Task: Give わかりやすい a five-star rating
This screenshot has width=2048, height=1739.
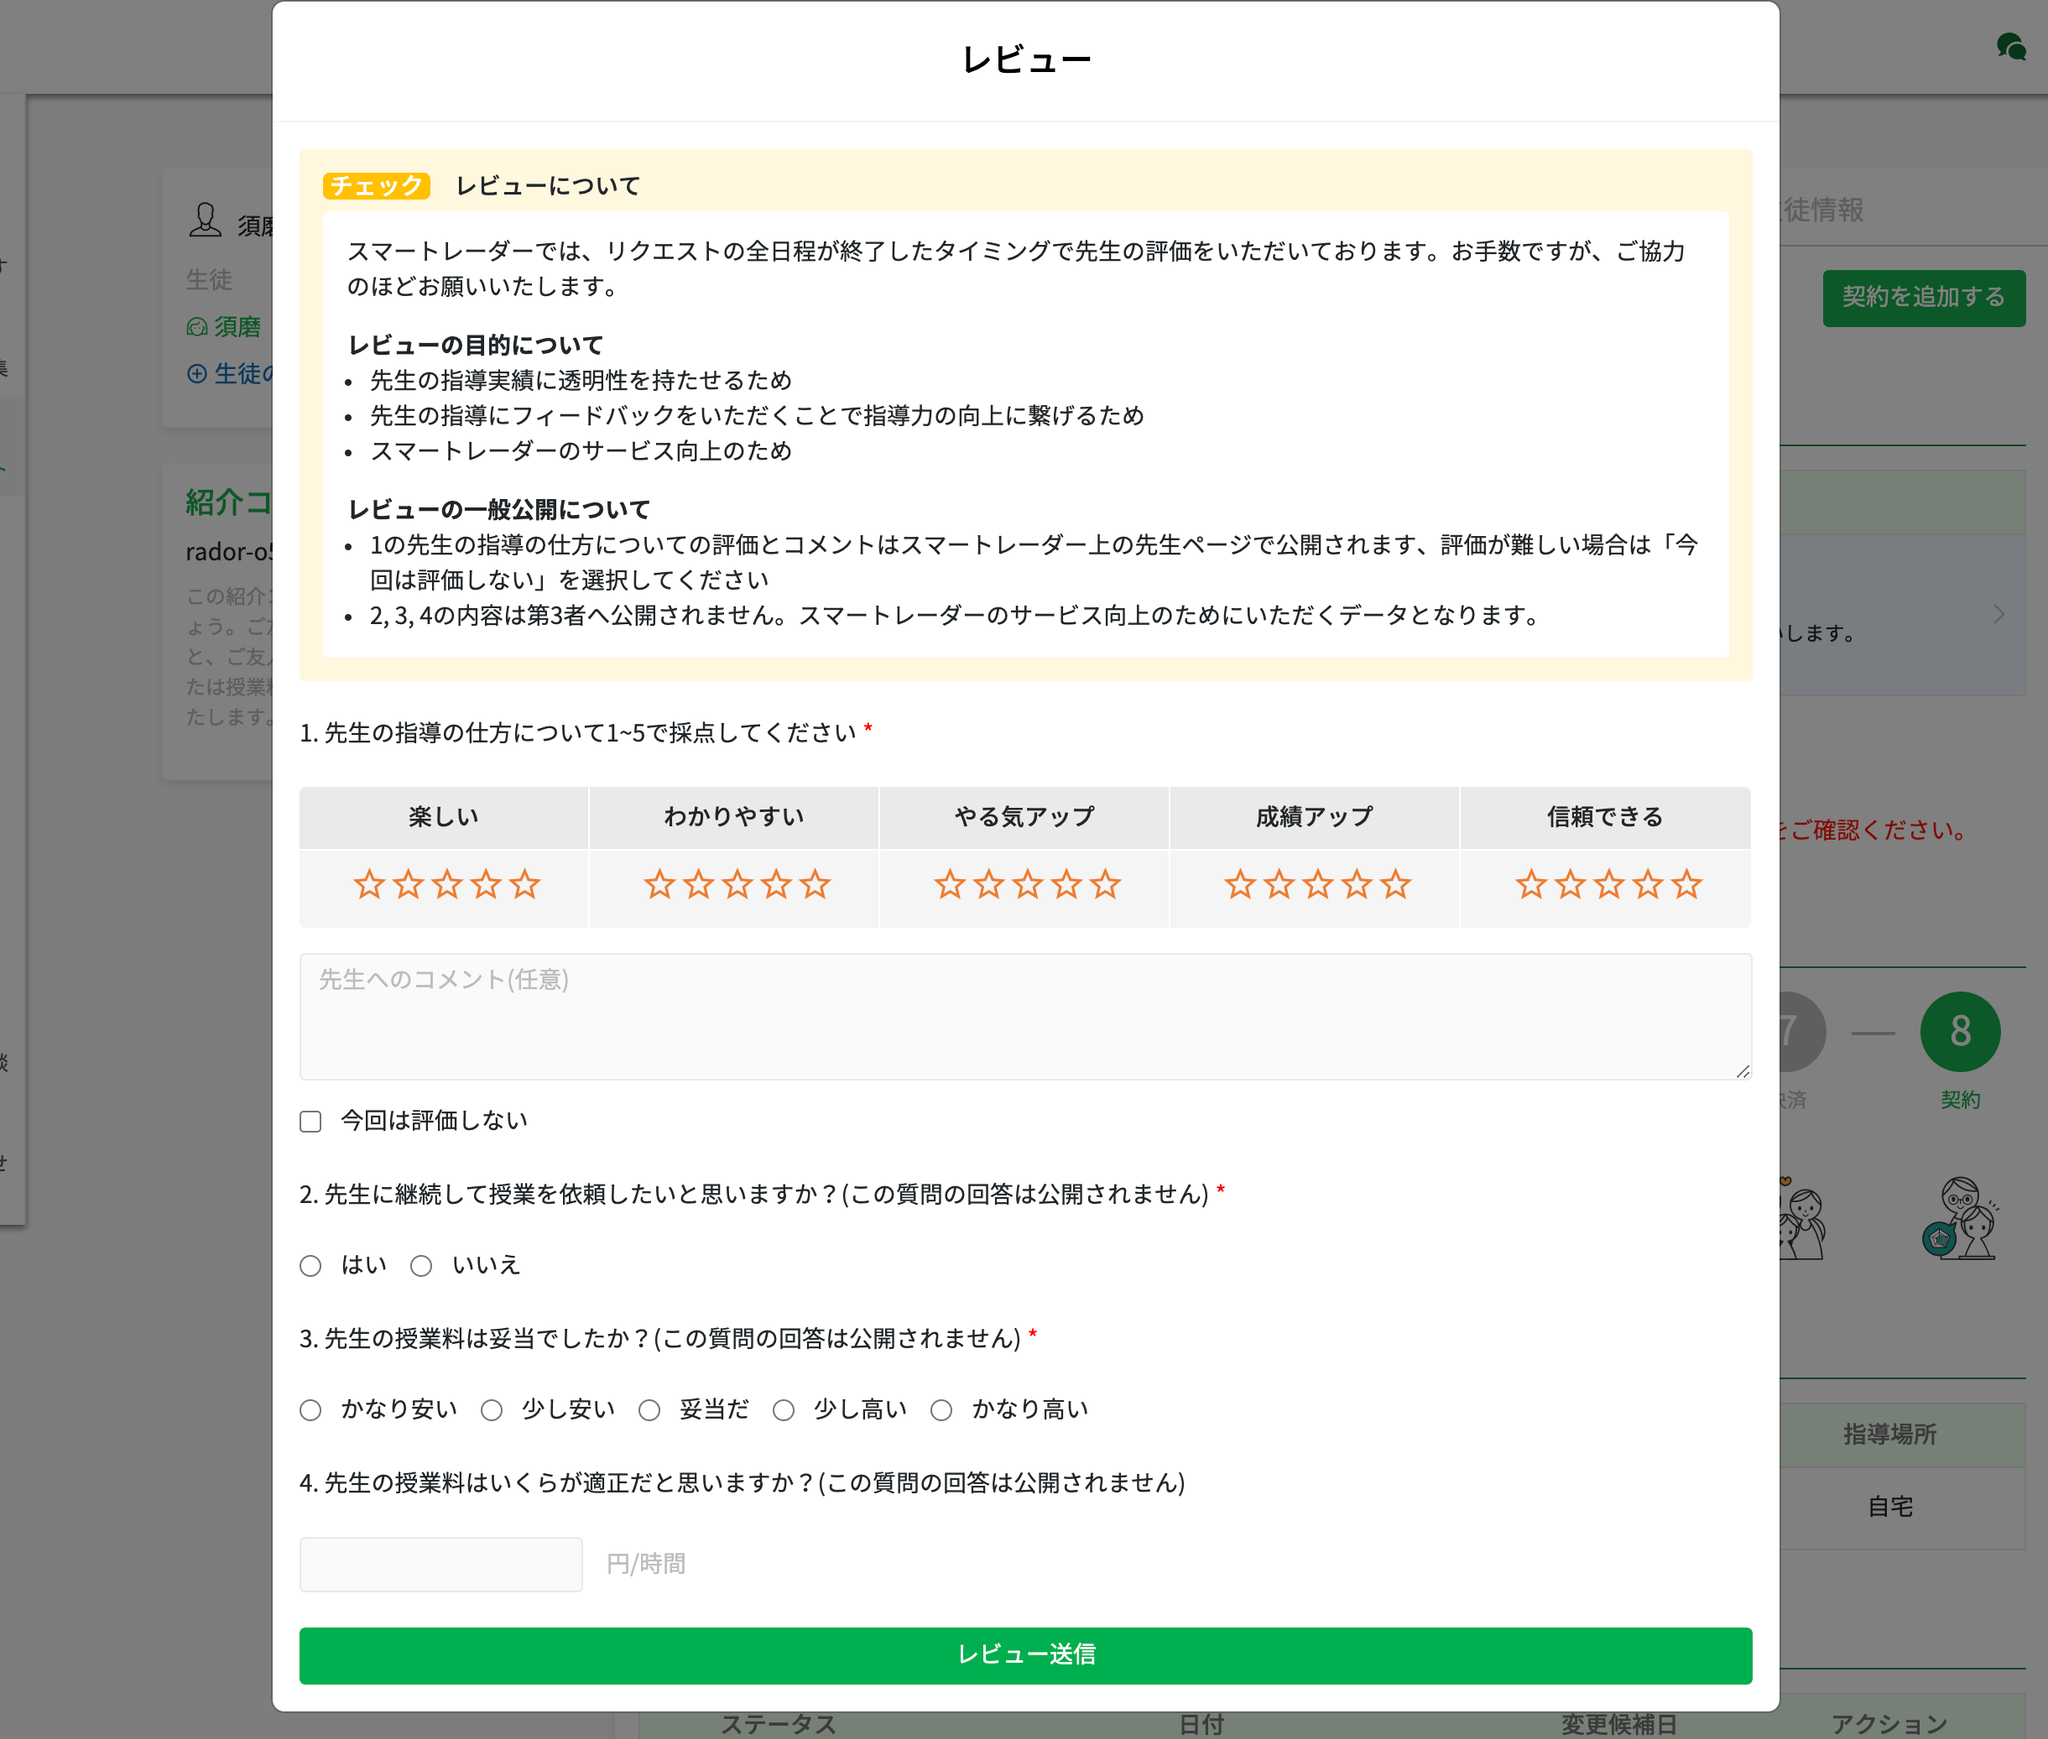Action: pos(815,884)
